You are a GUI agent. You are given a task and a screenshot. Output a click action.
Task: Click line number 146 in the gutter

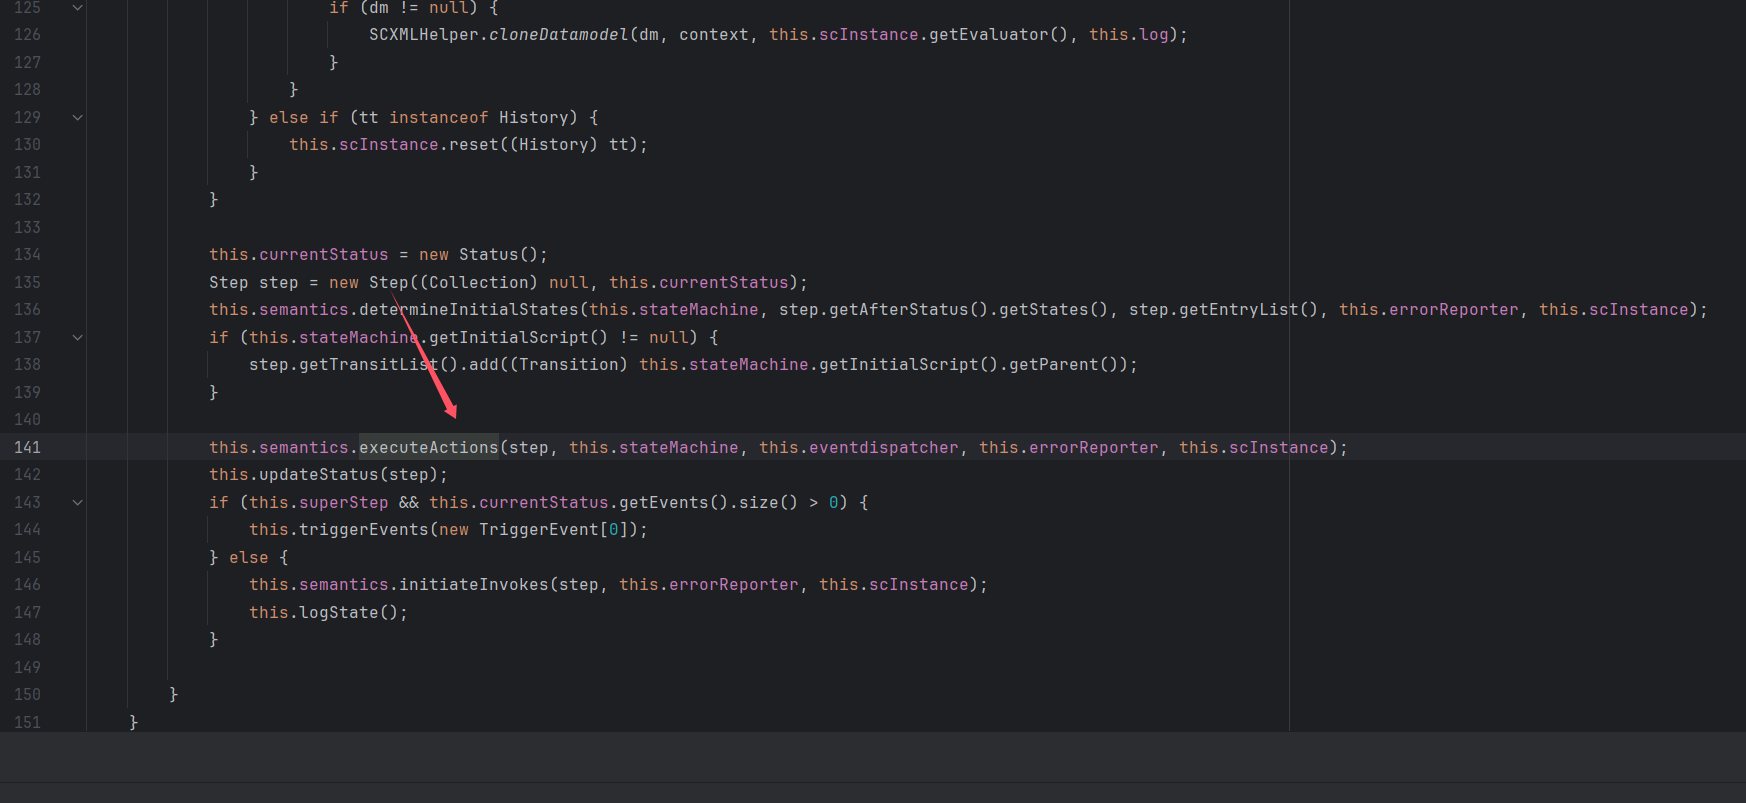click(27, 584)
